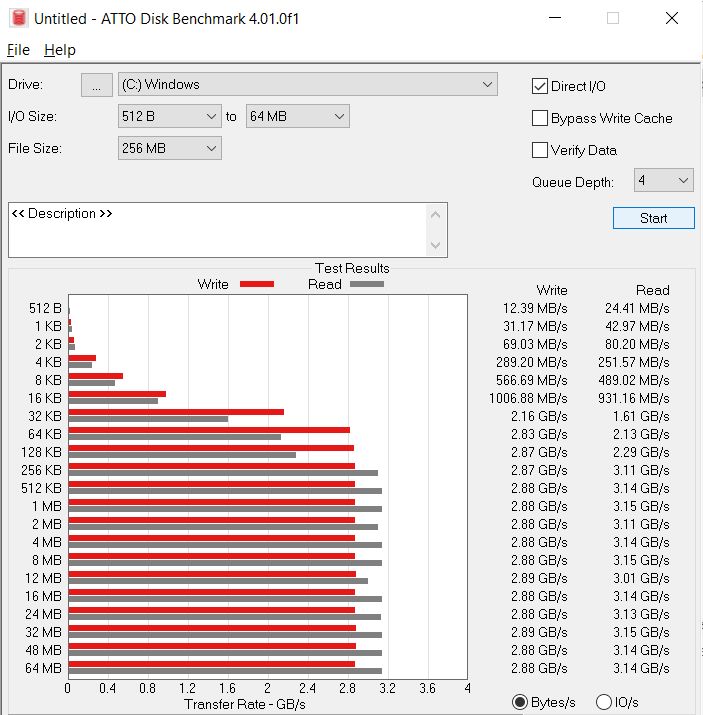Open the 512 B I/O size dropdown
The width and height of the screenshot is (703, 715).
(170, 116)
